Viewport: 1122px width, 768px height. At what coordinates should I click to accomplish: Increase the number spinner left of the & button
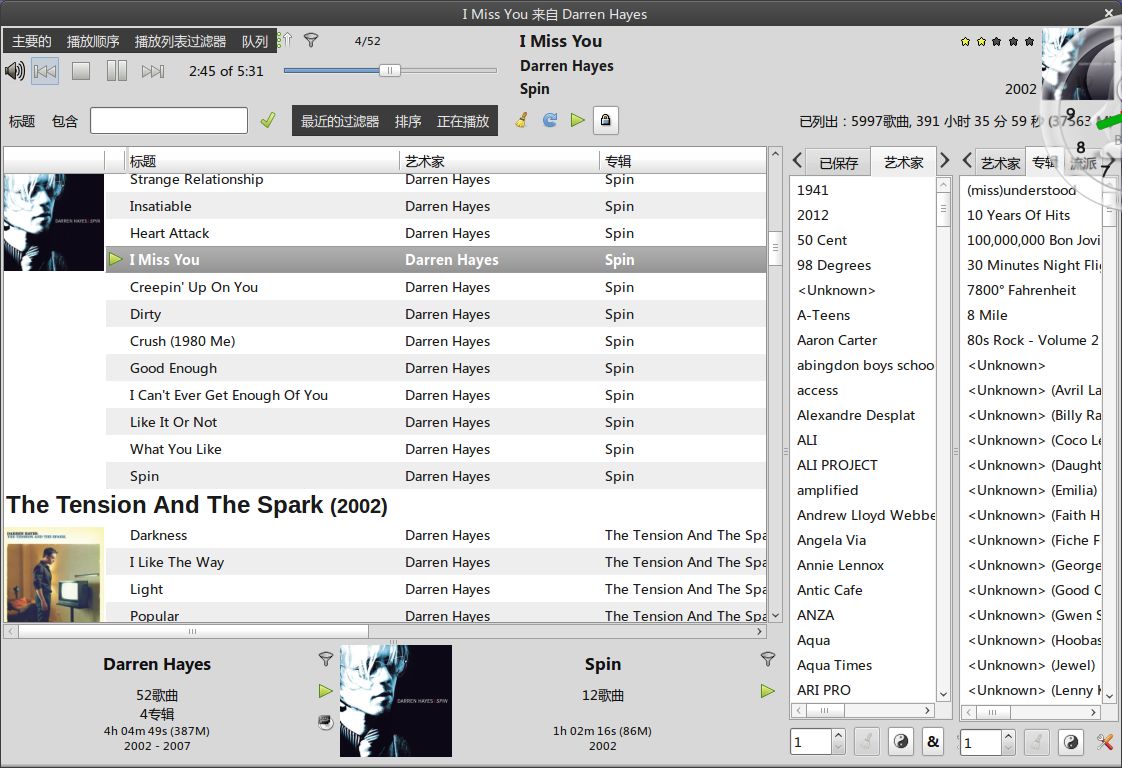[839, 736]
